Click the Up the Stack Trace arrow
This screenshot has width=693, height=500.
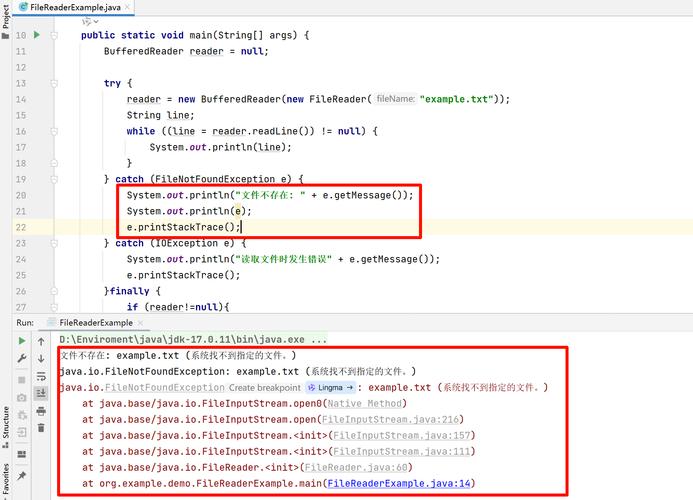click(41, 341)
